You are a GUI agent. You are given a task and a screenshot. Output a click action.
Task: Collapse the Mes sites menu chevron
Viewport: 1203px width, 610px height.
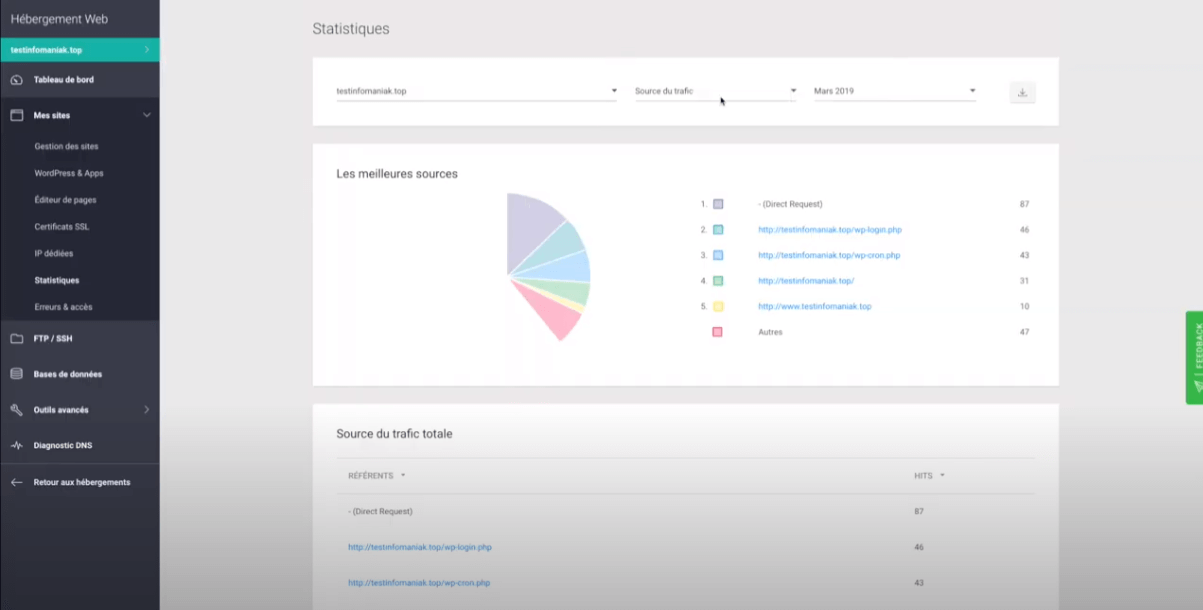pos(147,116)
